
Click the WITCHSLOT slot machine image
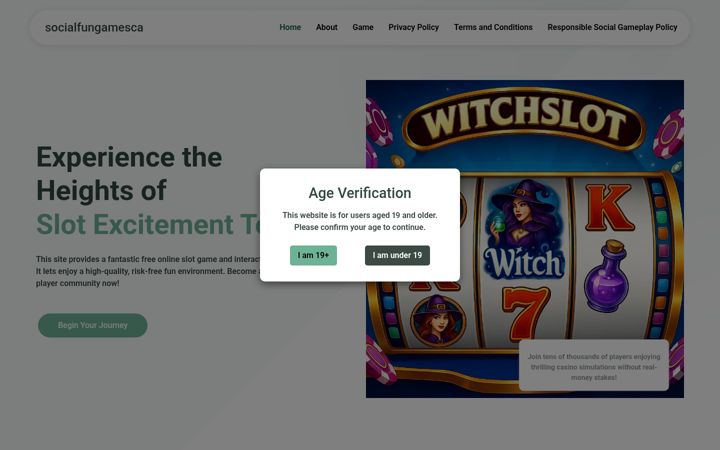525,239
